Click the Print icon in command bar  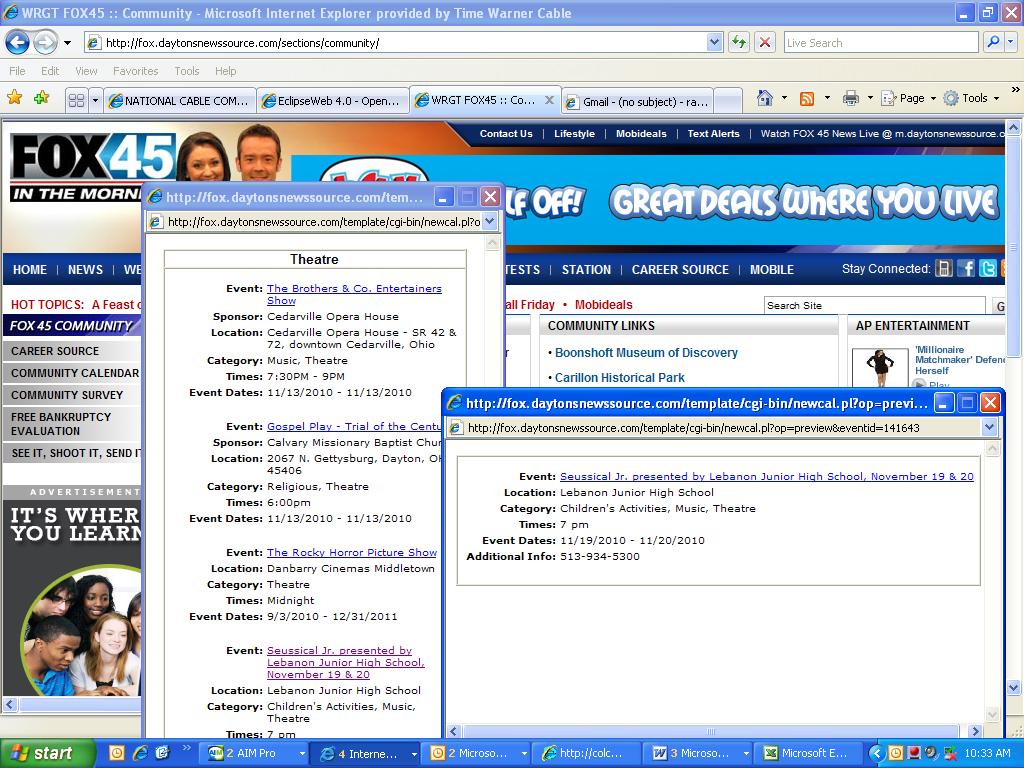850,99
